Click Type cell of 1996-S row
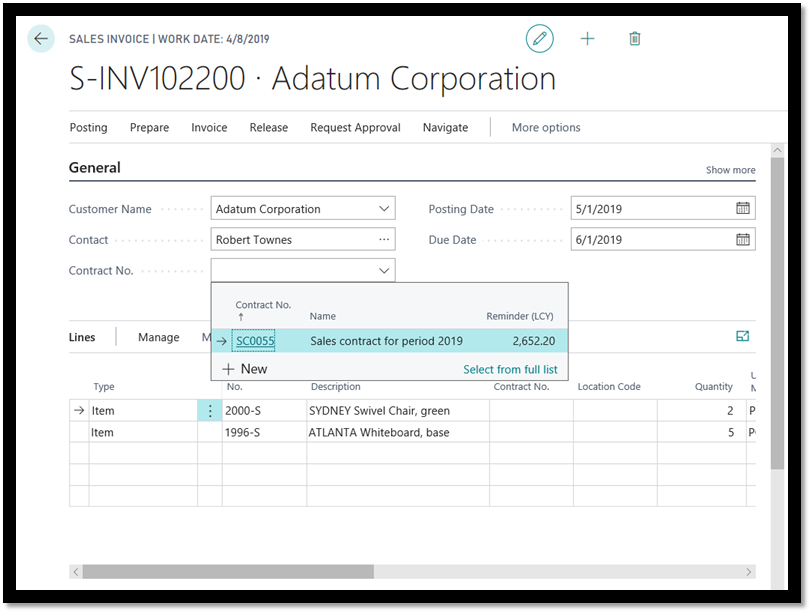 (x=143, y=432)
